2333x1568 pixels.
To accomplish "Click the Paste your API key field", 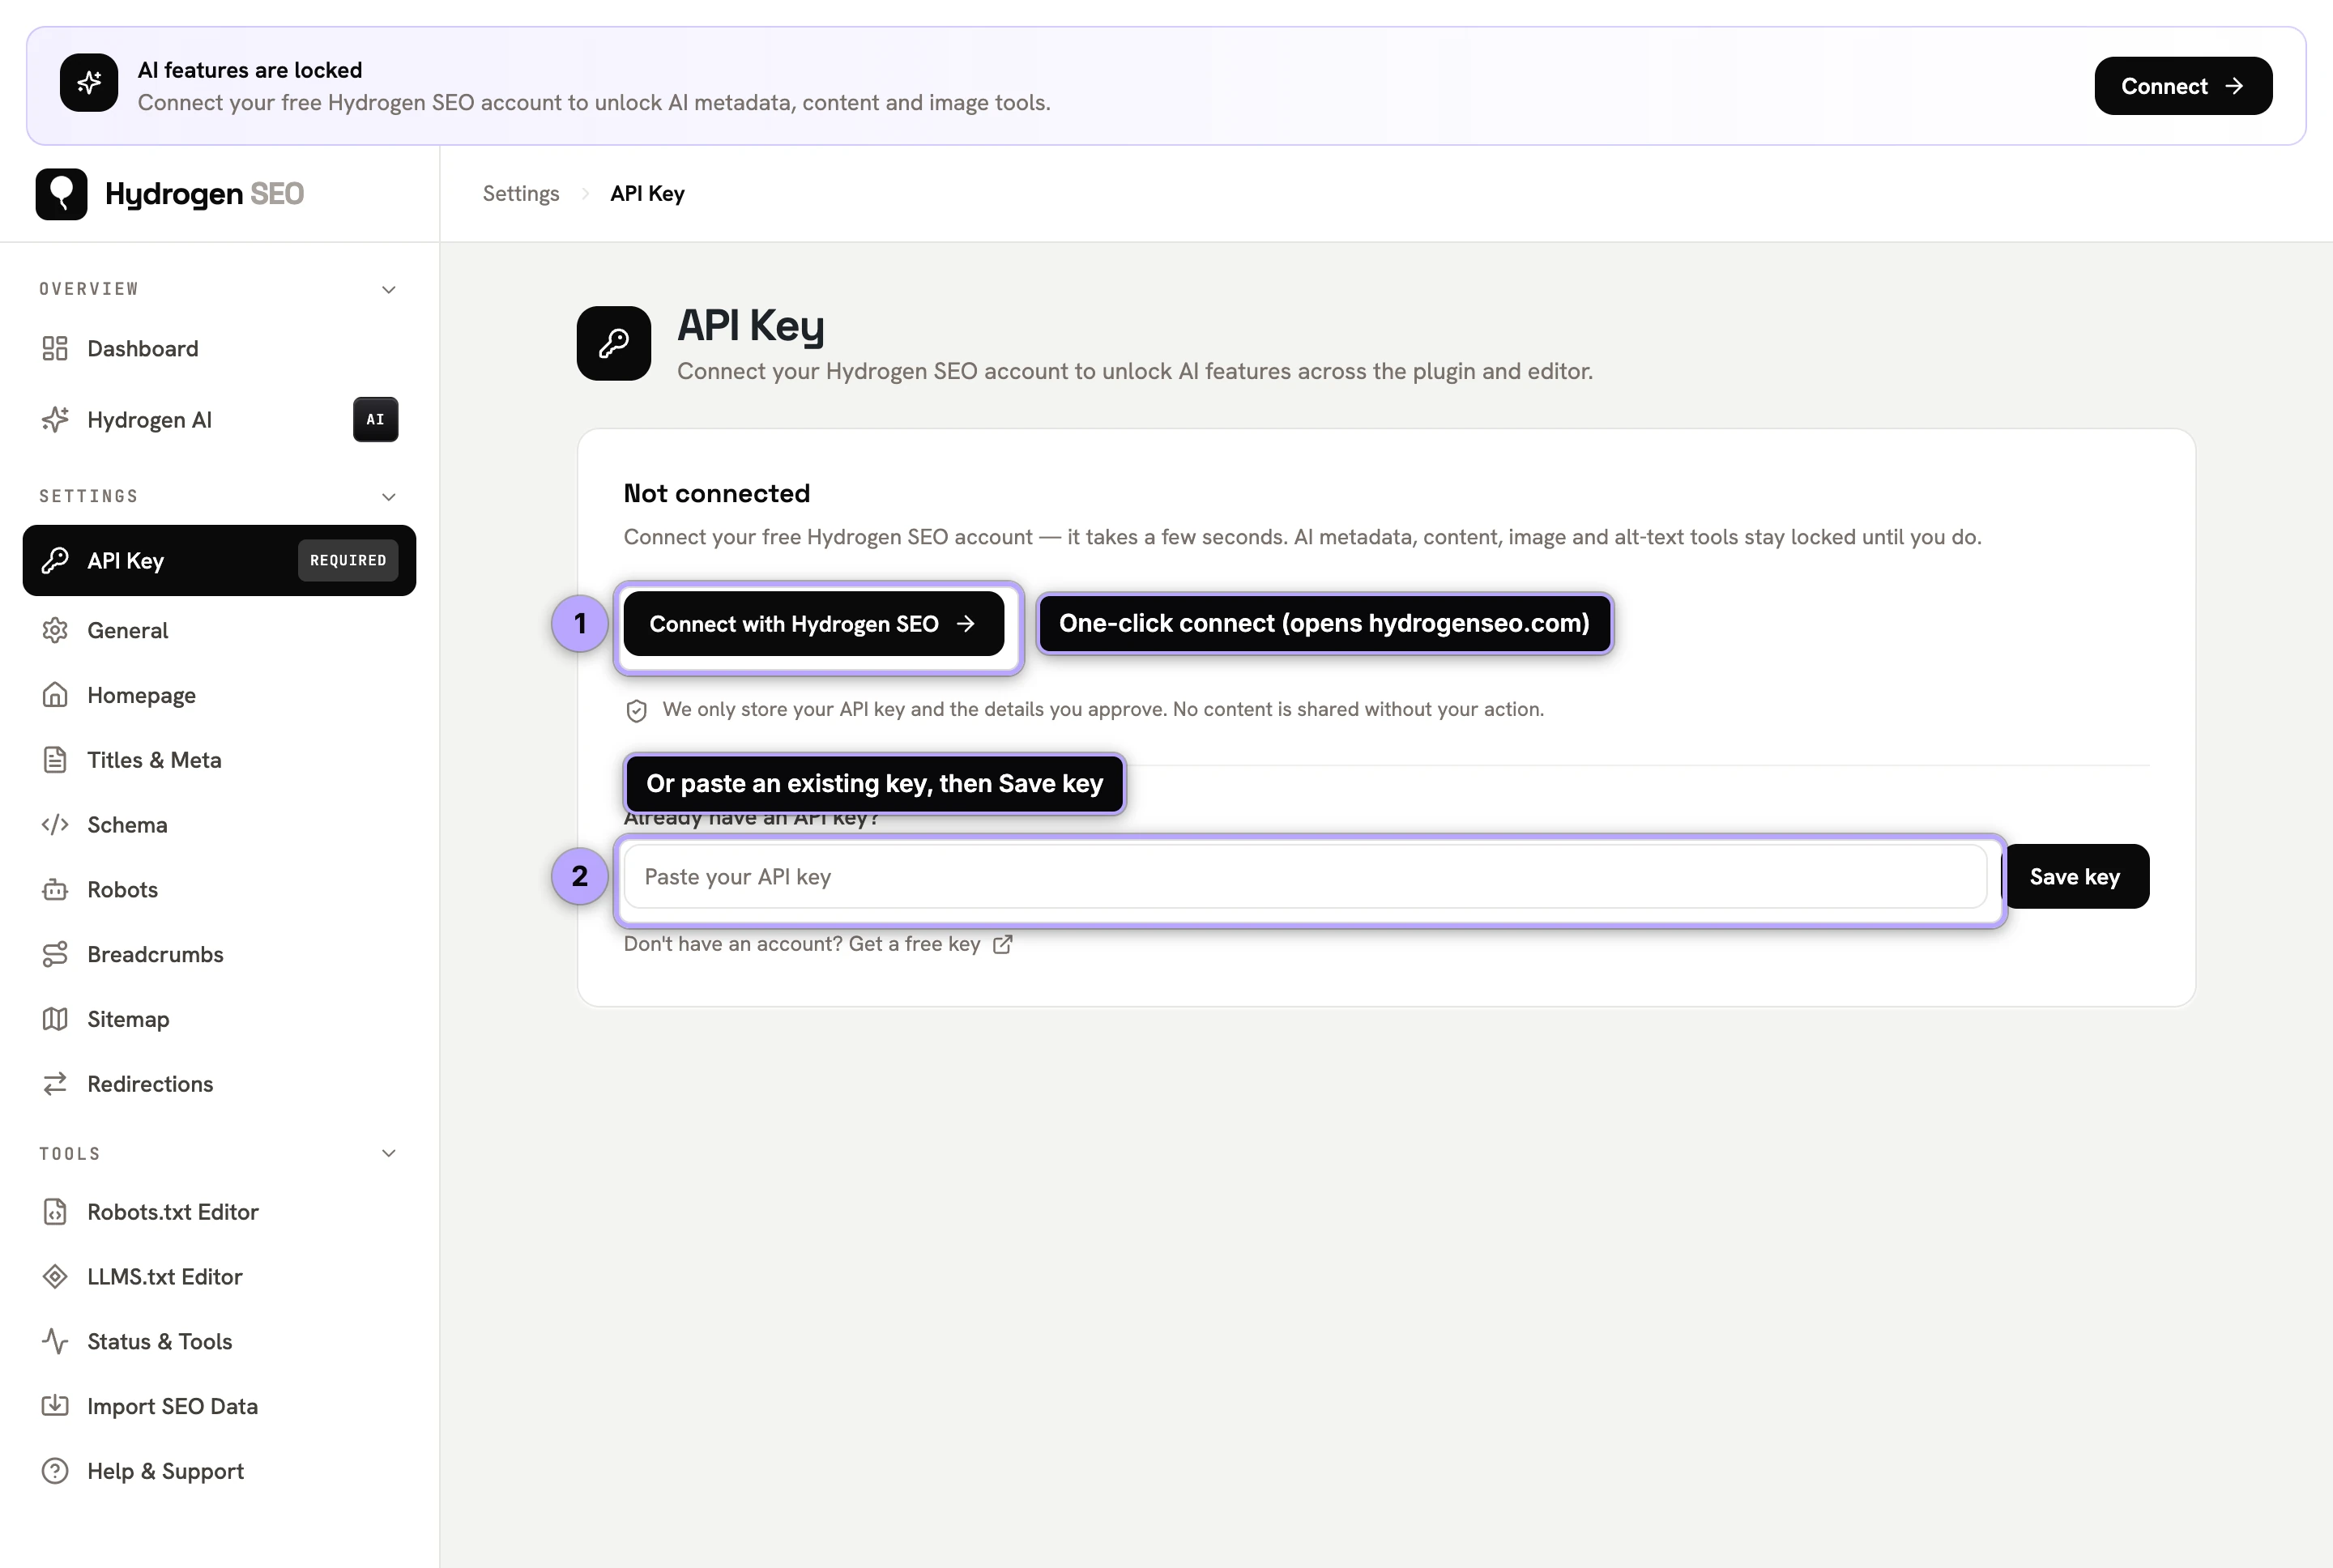I will point(1305,877).
